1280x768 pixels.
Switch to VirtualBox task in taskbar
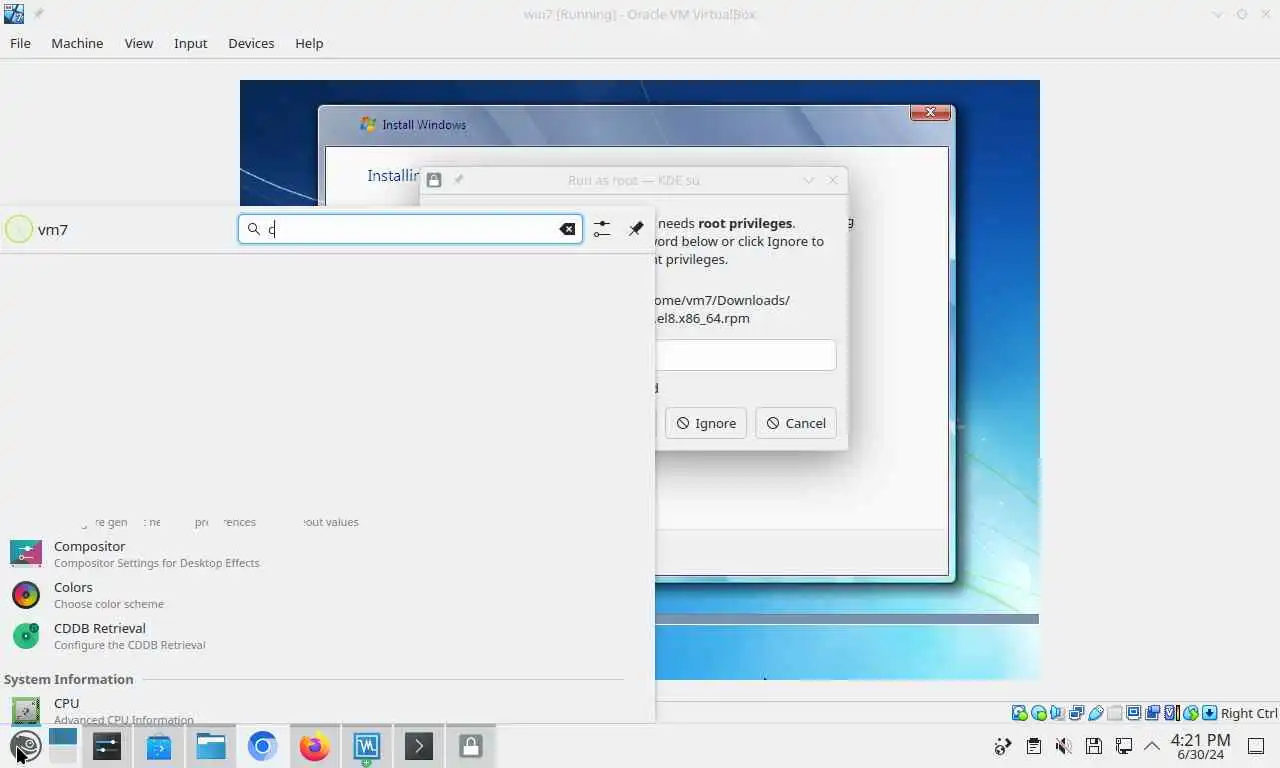pos(367,746)
